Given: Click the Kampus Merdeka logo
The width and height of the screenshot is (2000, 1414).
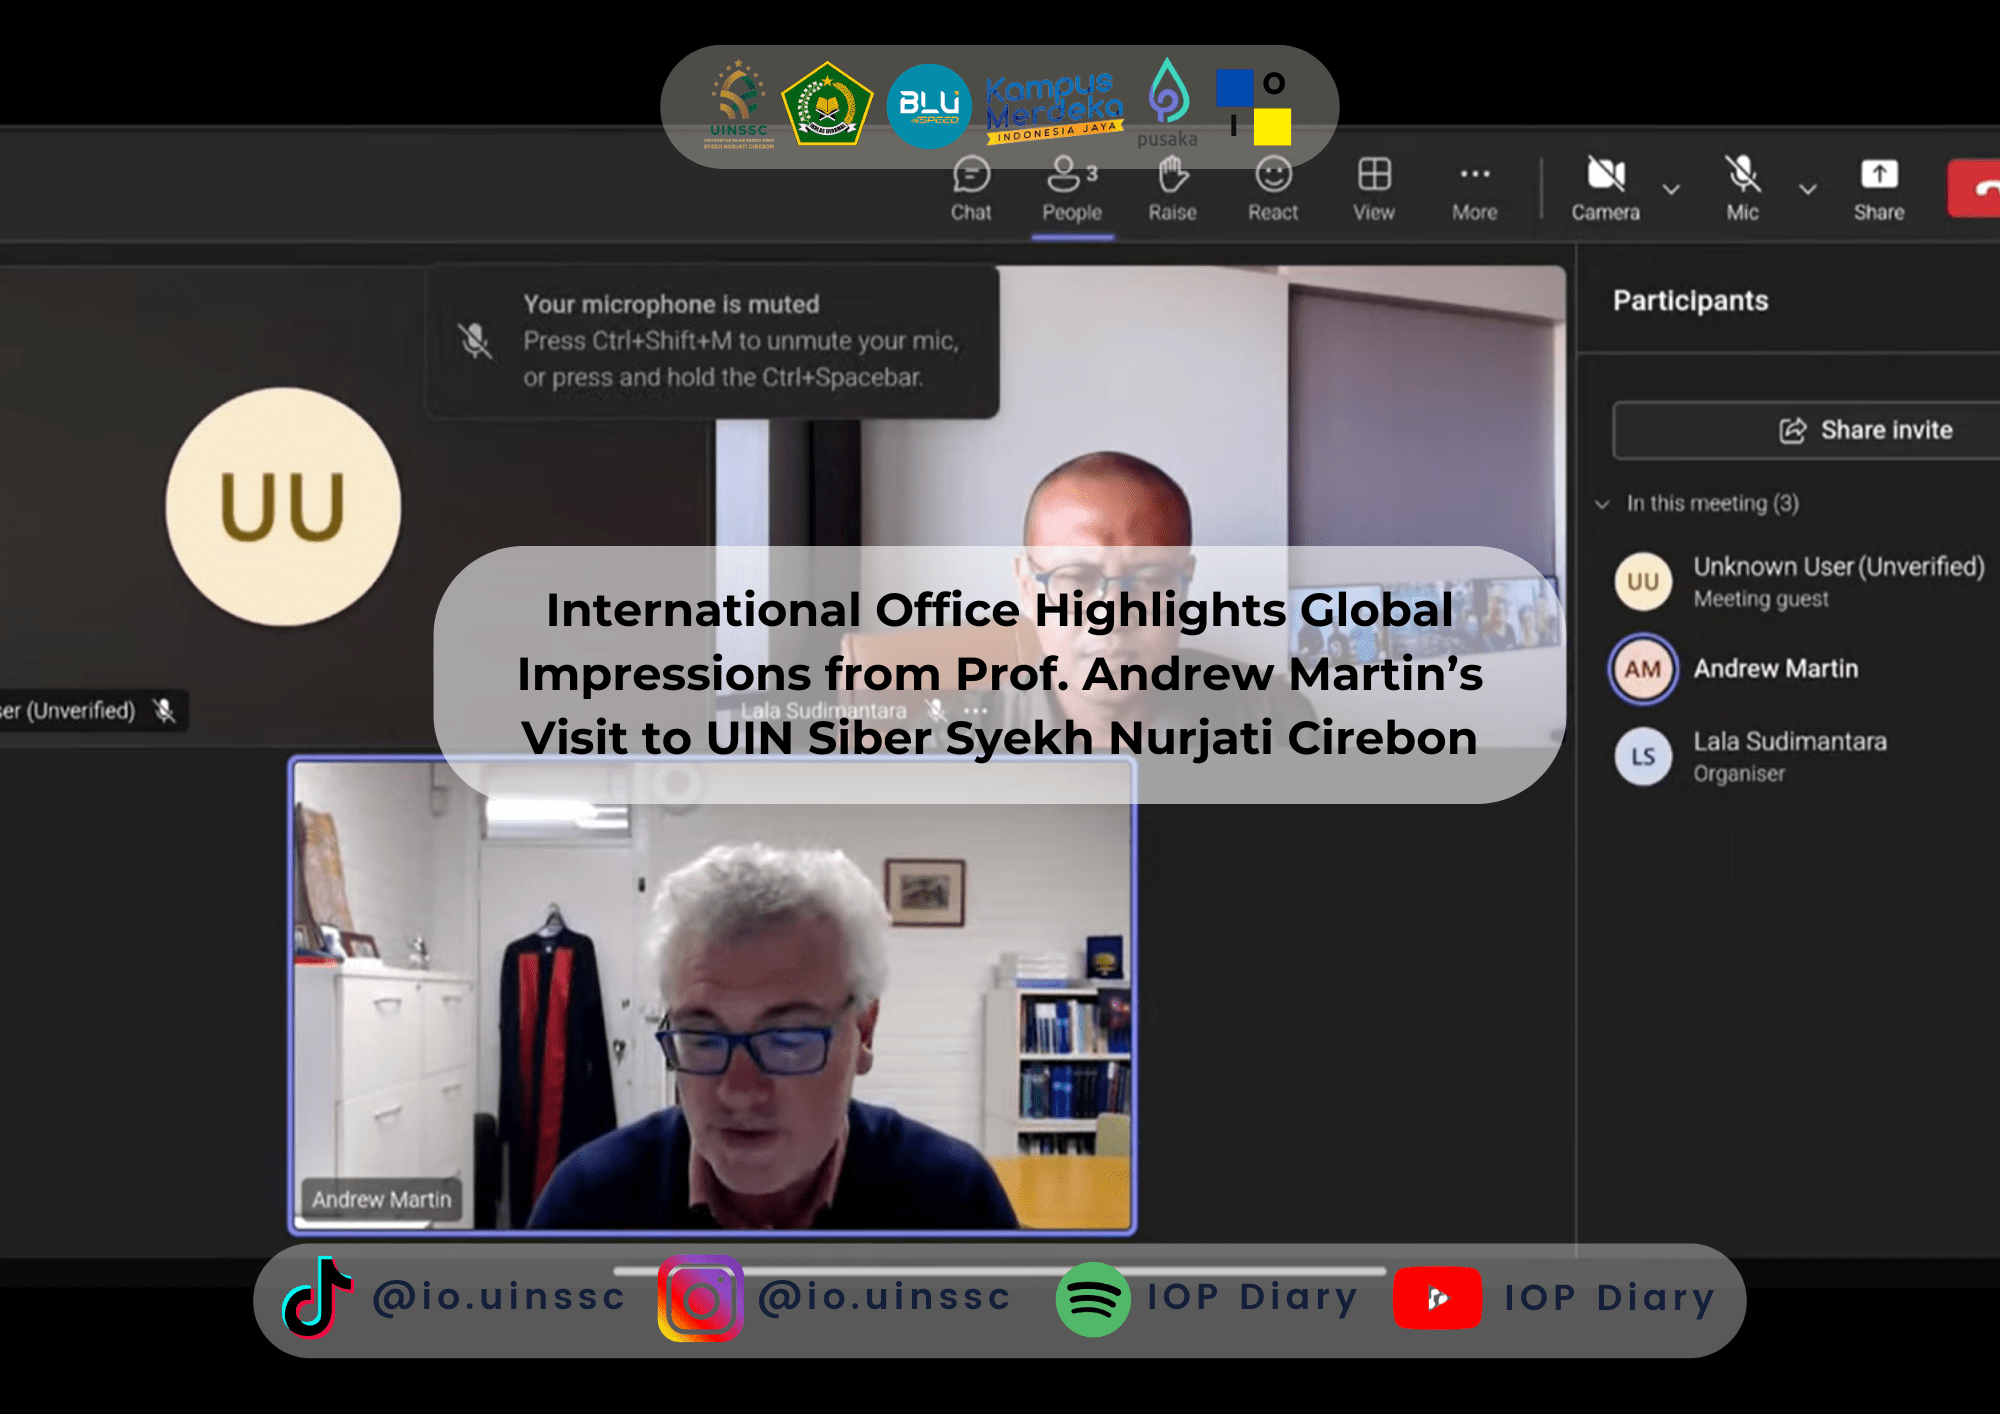Looking at the screenshot, I should click(1054, 106).
